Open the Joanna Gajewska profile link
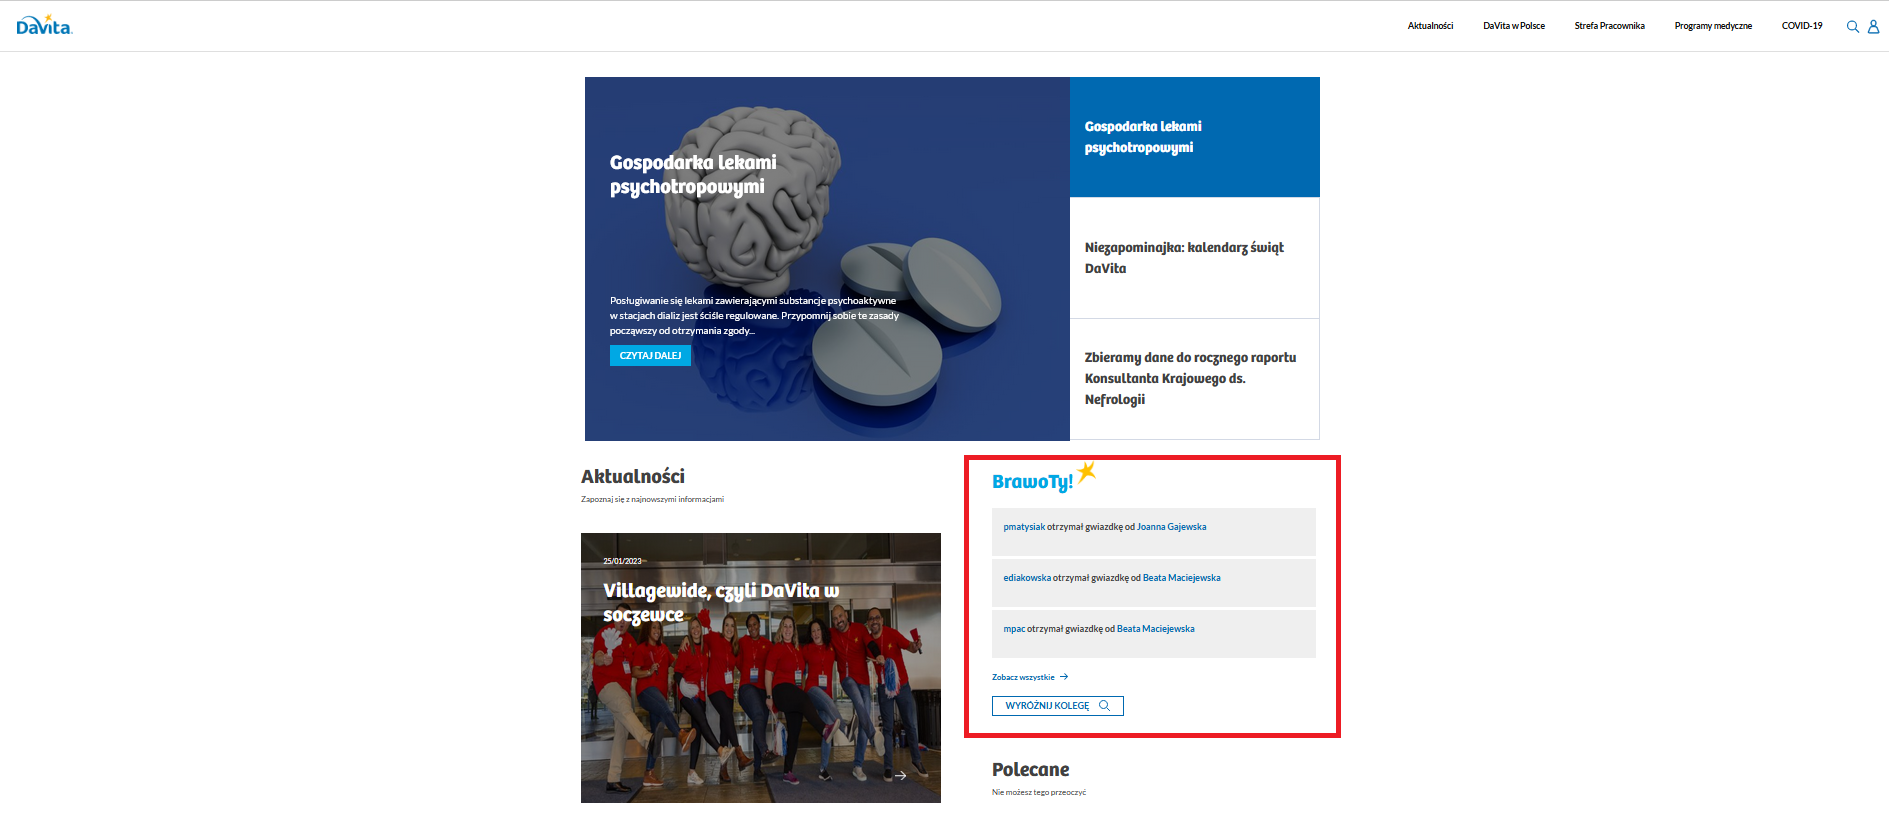 1171,527
